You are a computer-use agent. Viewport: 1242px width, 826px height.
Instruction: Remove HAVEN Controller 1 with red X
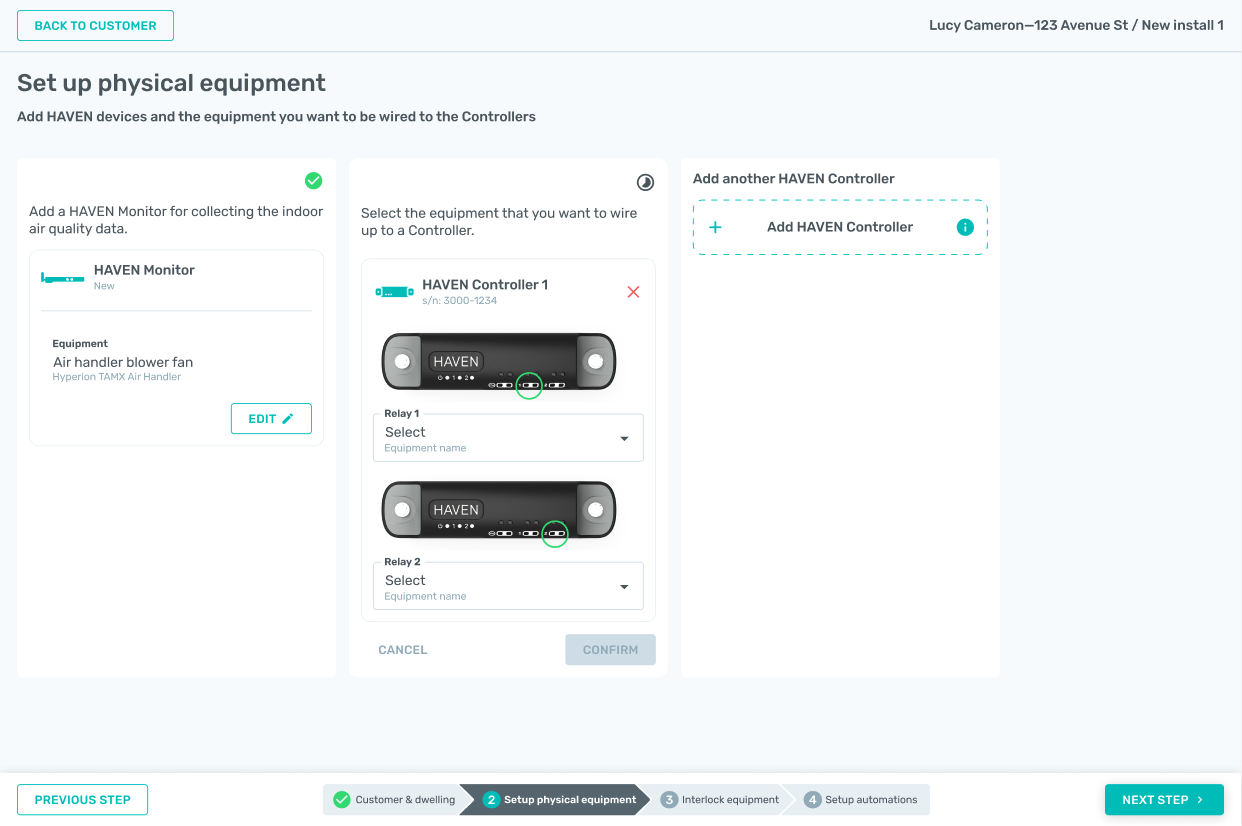[633, 292]
